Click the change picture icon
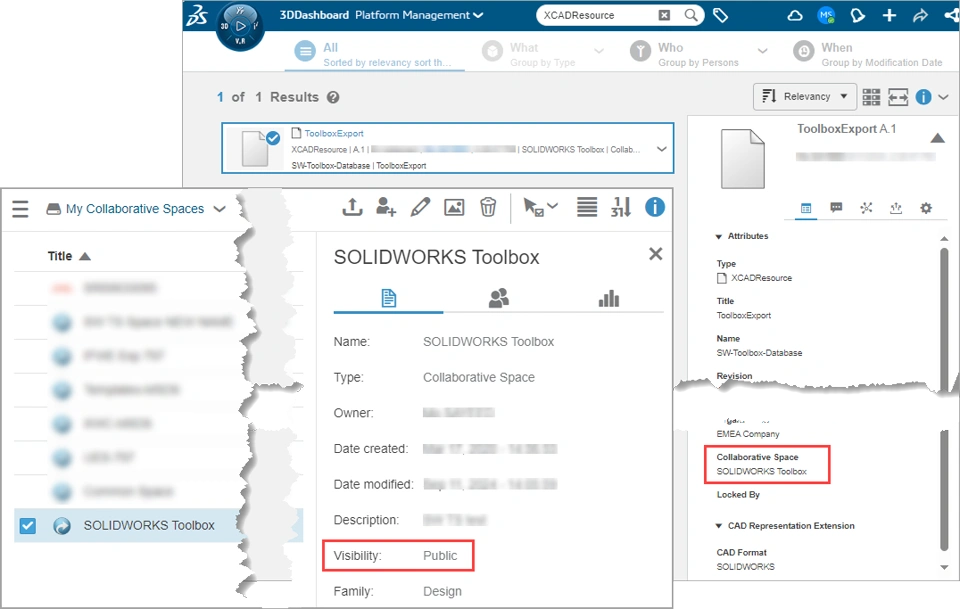 coord(454,207)
